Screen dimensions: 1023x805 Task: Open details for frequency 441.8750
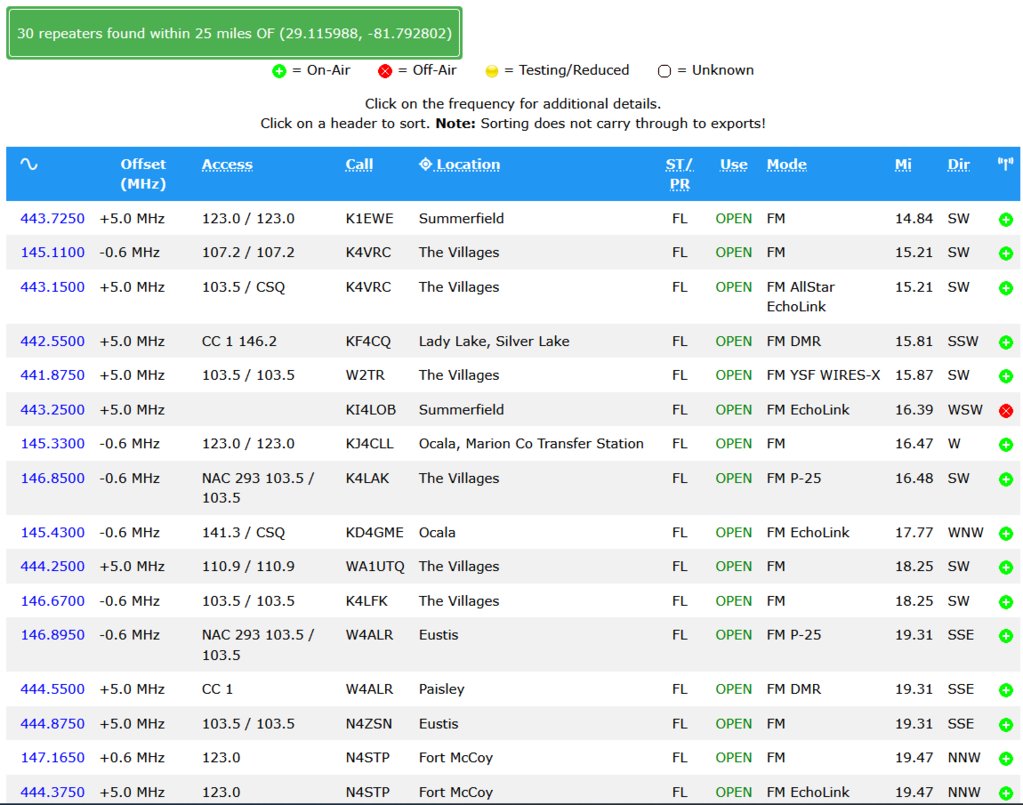tap(52, 375)
